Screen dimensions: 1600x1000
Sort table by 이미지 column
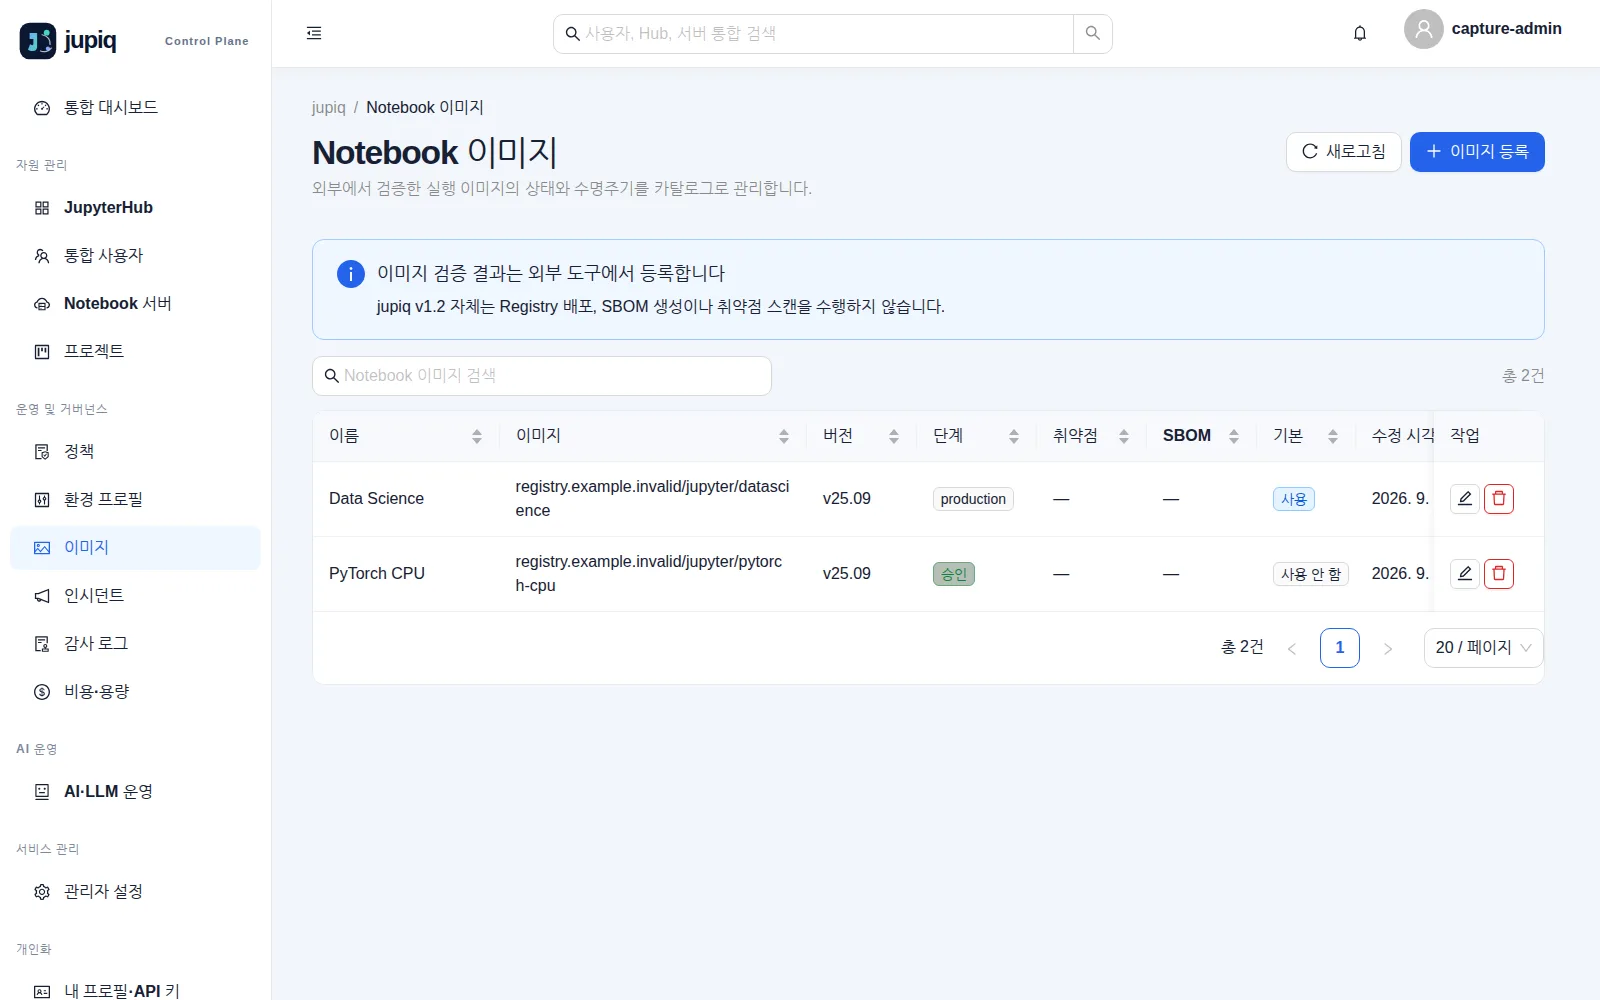(653, 436)
